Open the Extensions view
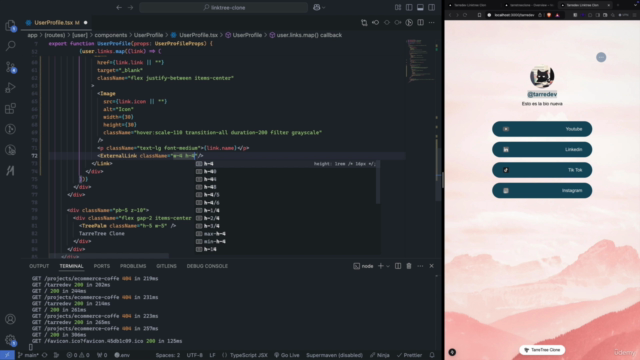Viewport: 640px width, 360px height. [11, 108]
